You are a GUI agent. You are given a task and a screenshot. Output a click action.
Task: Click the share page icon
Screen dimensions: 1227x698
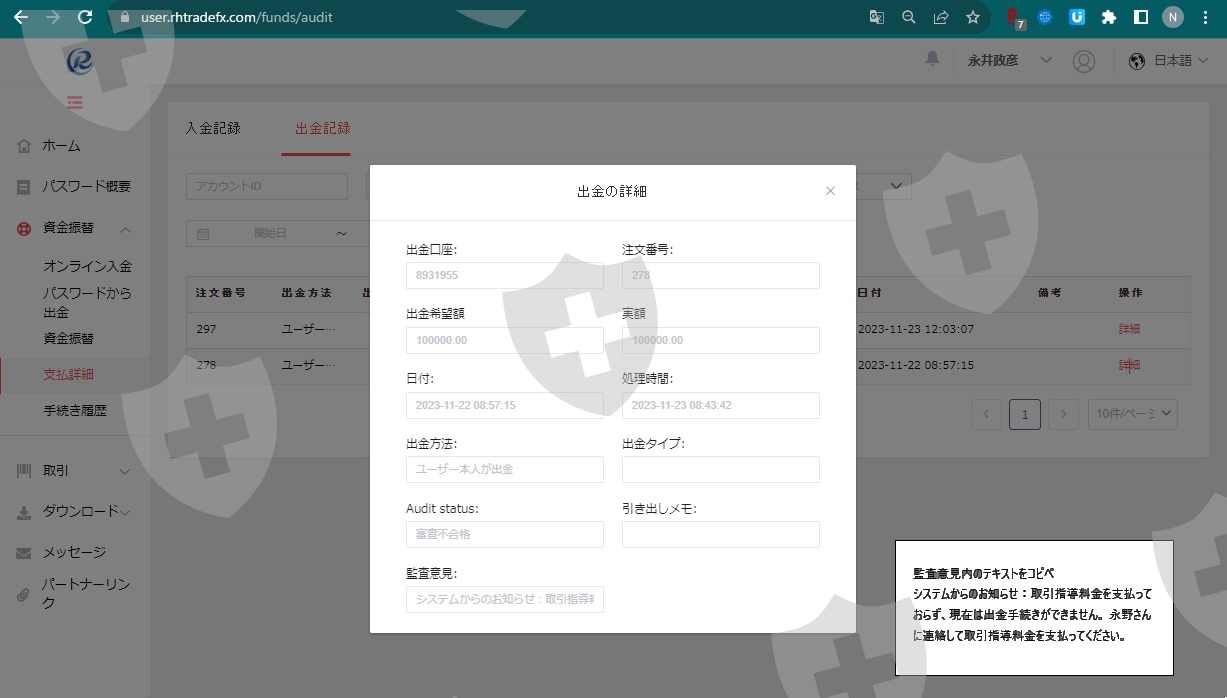940,17
